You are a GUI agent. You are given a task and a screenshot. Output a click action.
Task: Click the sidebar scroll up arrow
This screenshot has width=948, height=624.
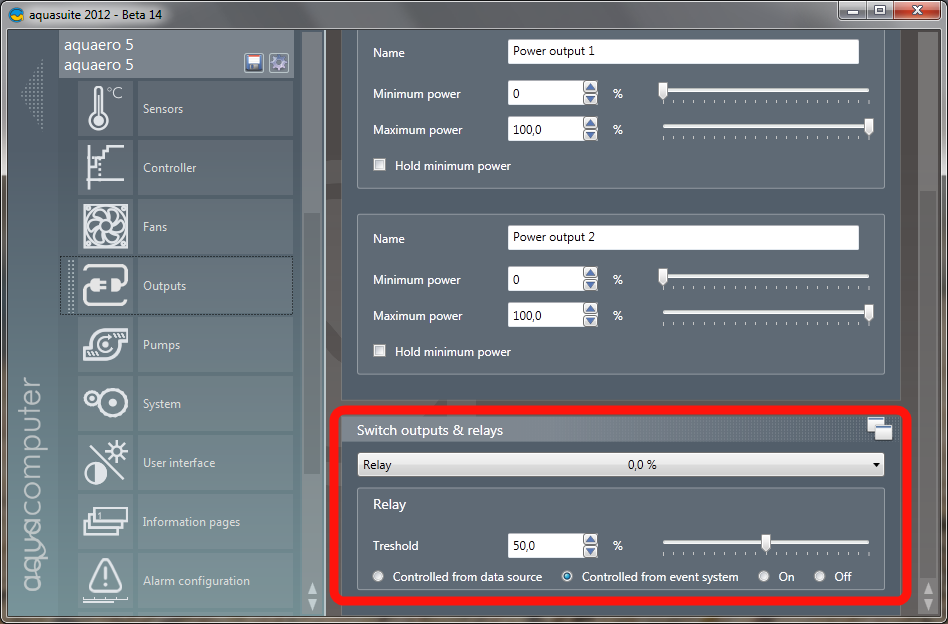click(312, 588)
